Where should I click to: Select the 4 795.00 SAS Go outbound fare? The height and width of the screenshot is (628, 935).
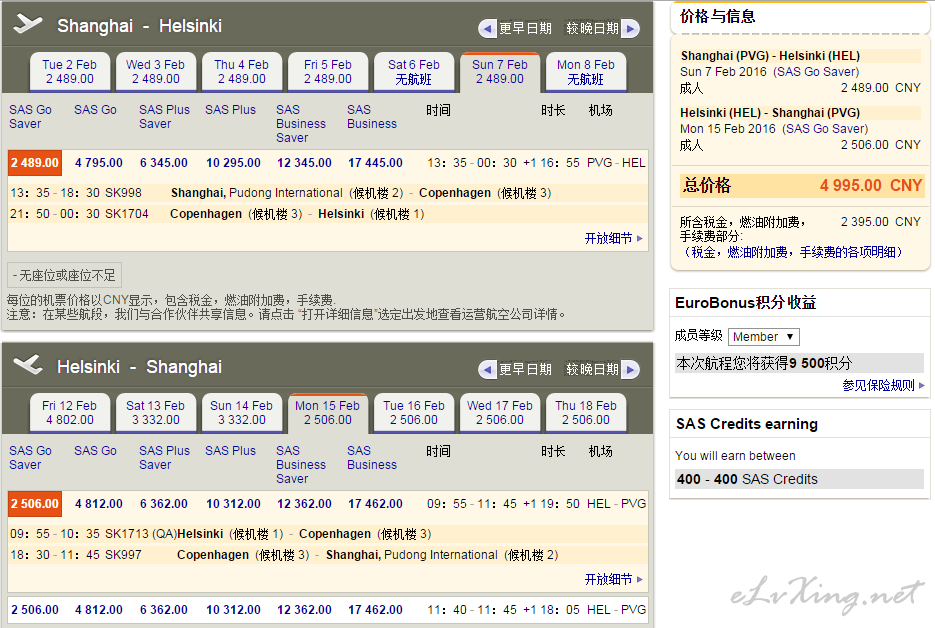(x=99, y=163)
